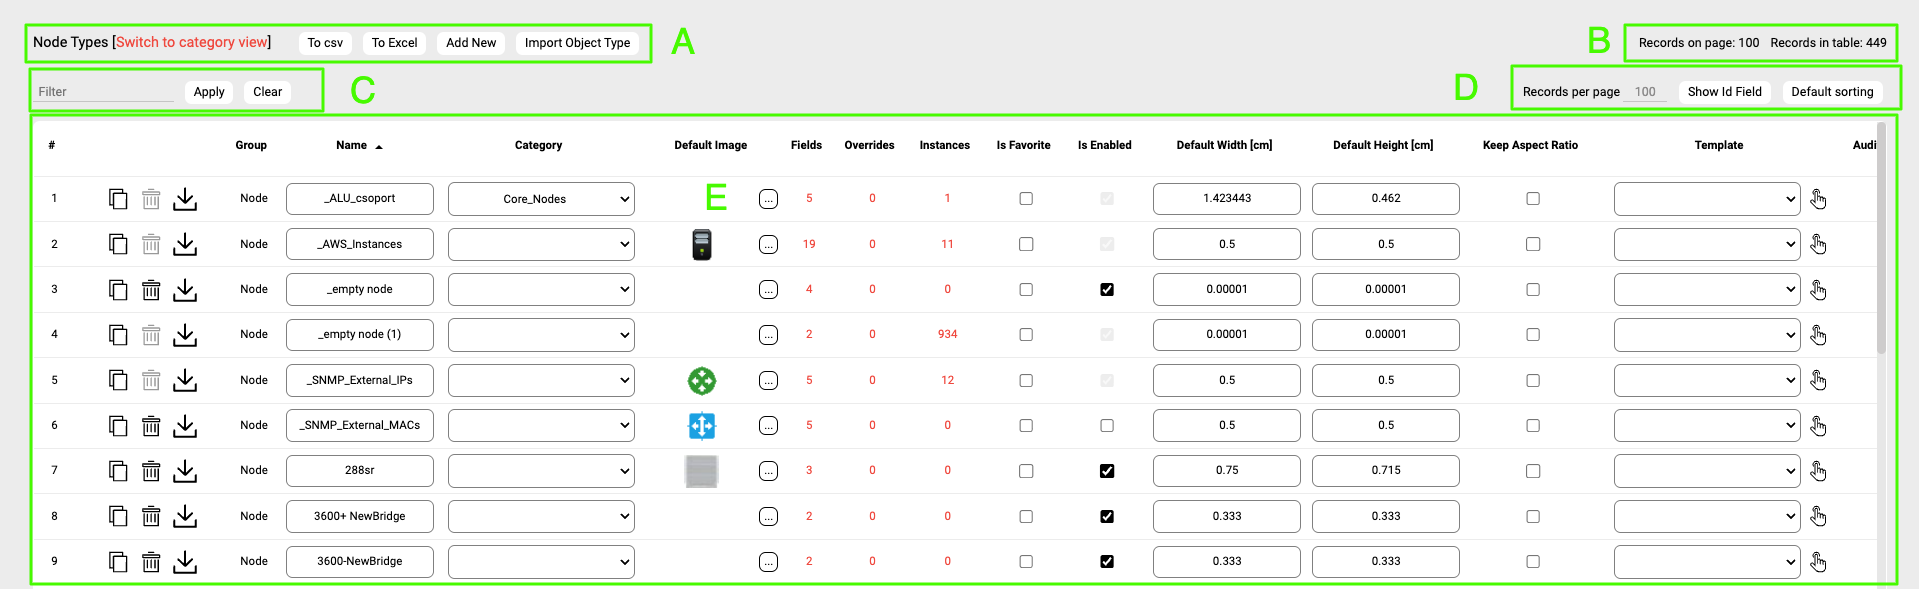This screenshot has height=589, width=1919.
Task: Delete the _empty node row
Action: tap(151, 290)
